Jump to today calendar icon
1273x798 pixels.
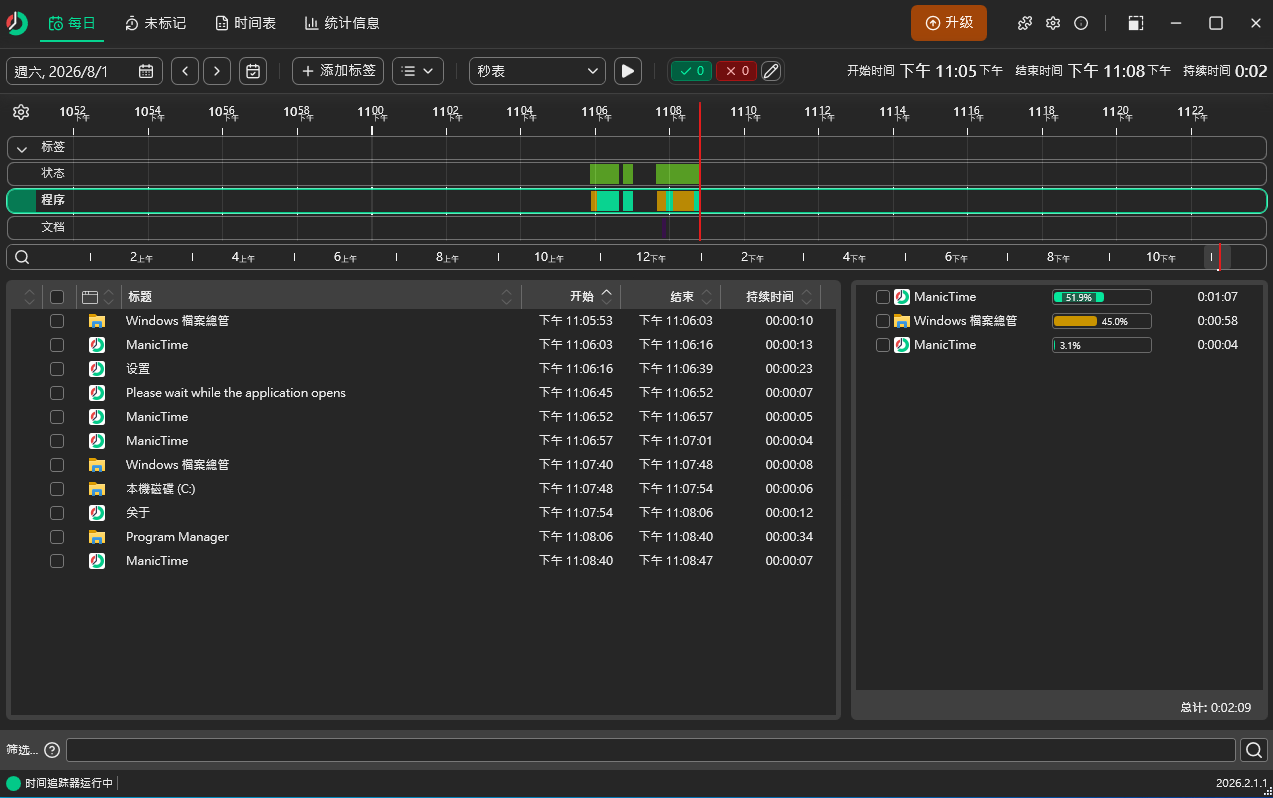pos(254,71)
